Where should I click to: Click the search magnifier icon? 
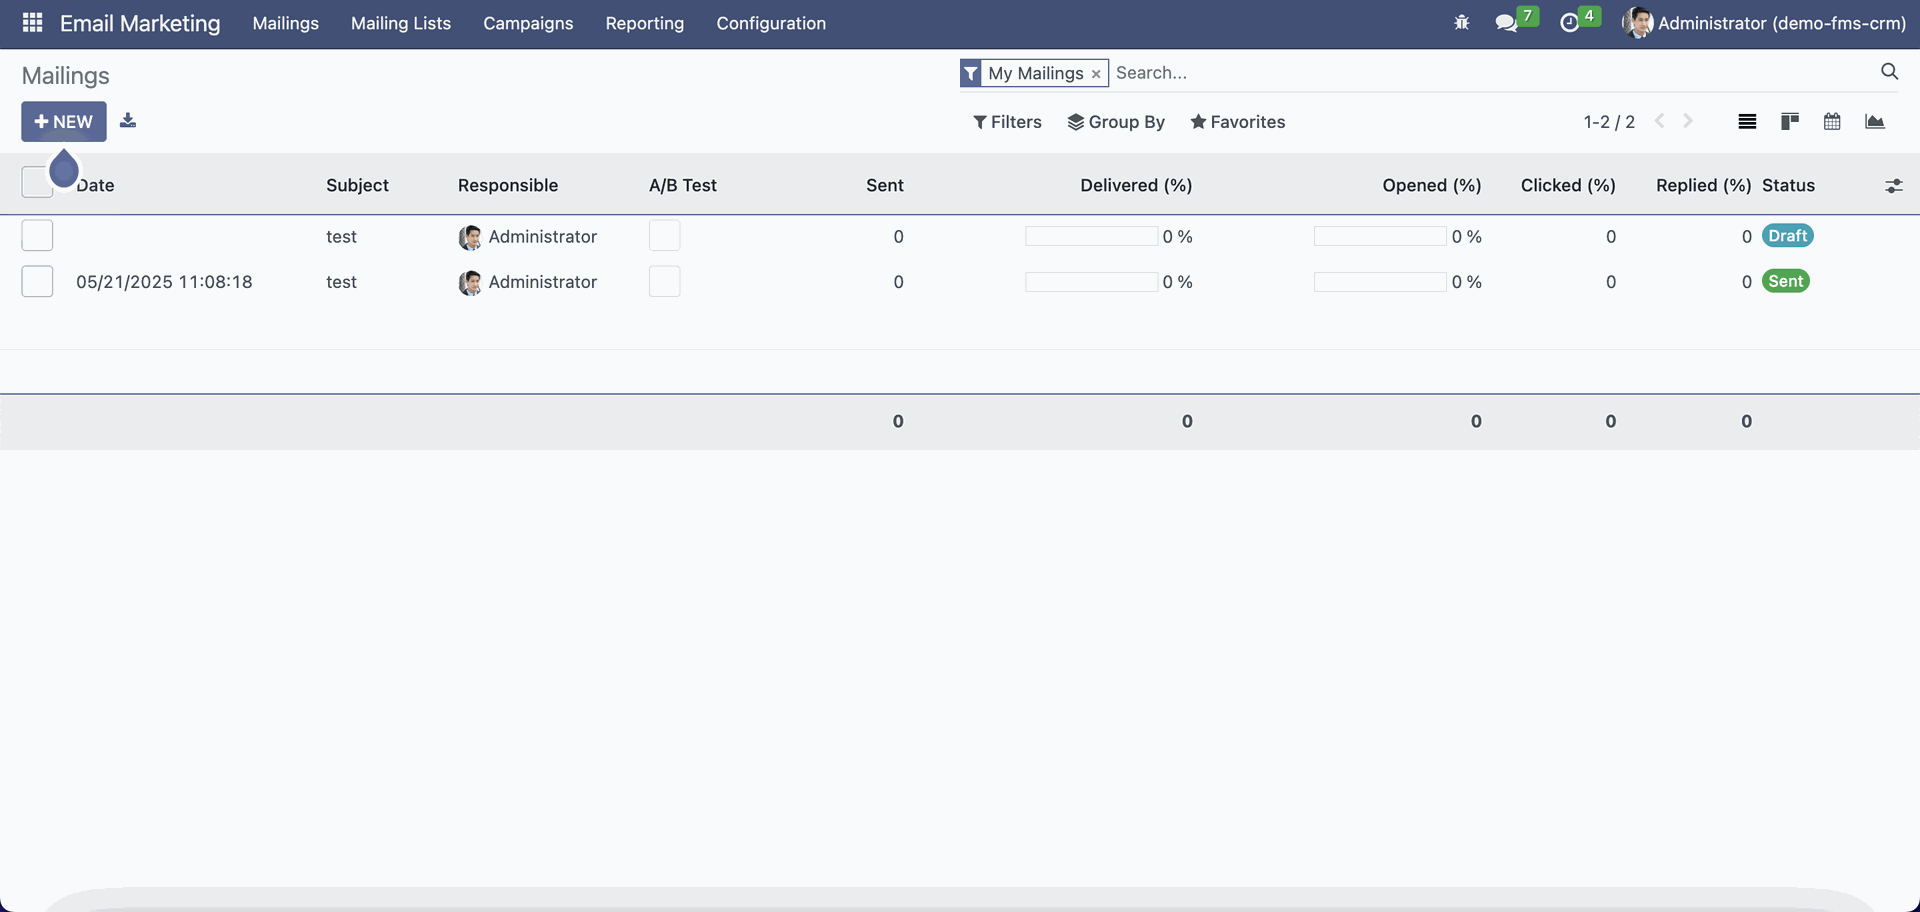coord(1889,72)
